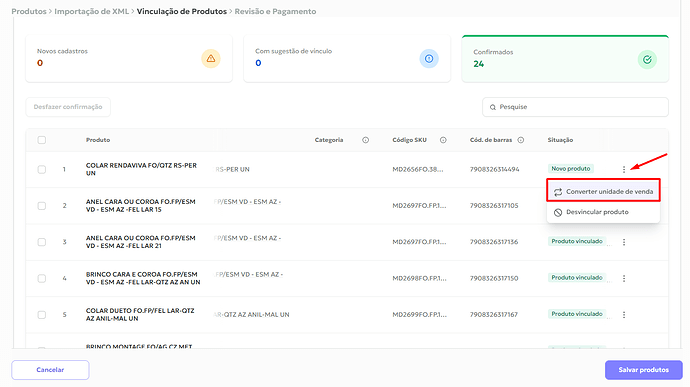Click the Cancelar button
This screenshot has width=690, height=387.
coord(50,370)
